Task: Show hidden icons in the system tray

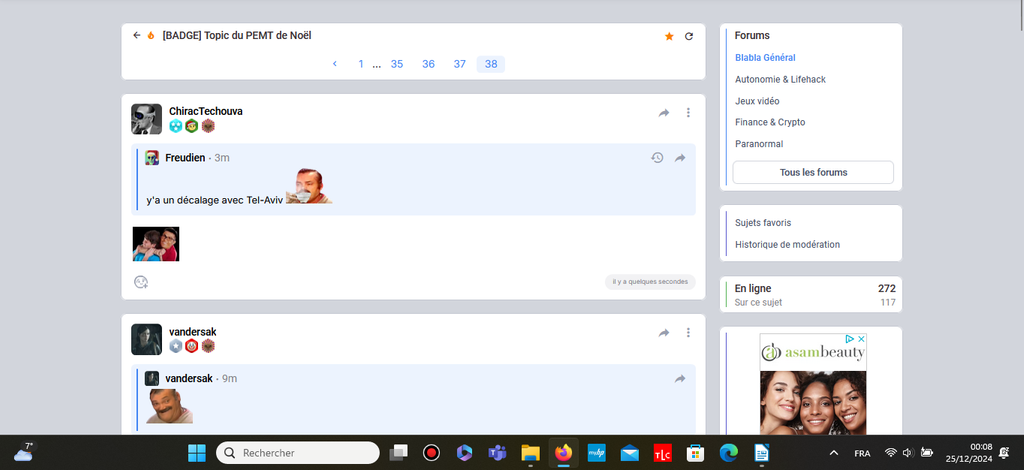Action: click(832, 453)
